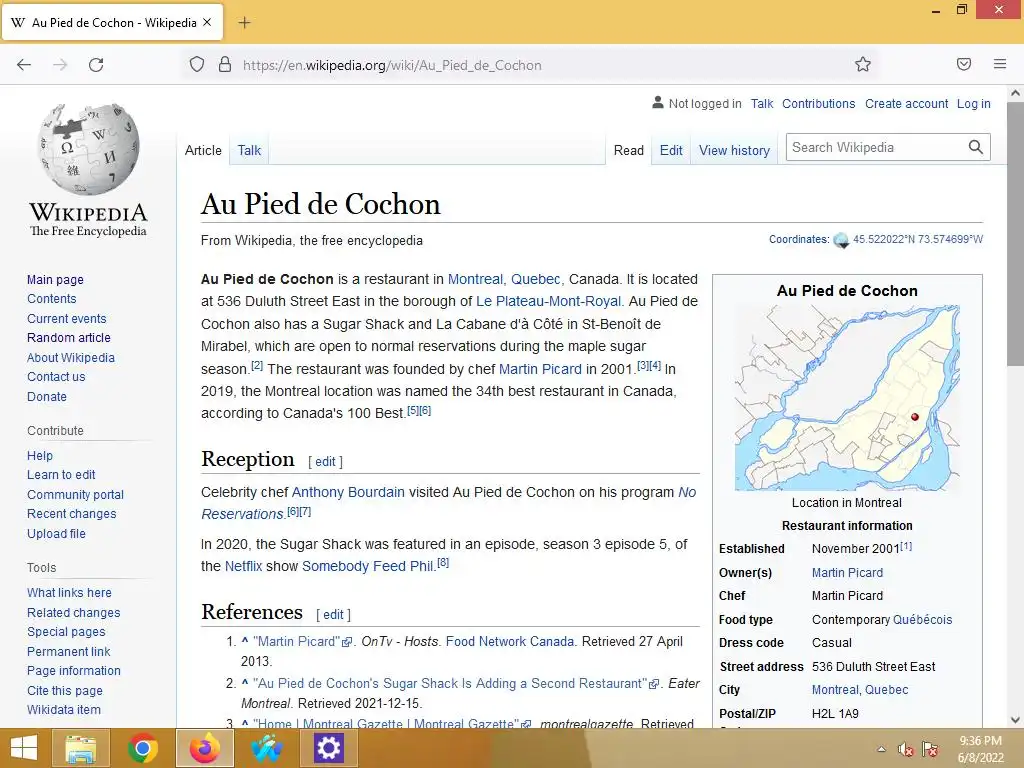This screenshot has width=1024, height=768.
Task: Click the Cite this page link
Action: pyautogui.click(x=65, y=690)
